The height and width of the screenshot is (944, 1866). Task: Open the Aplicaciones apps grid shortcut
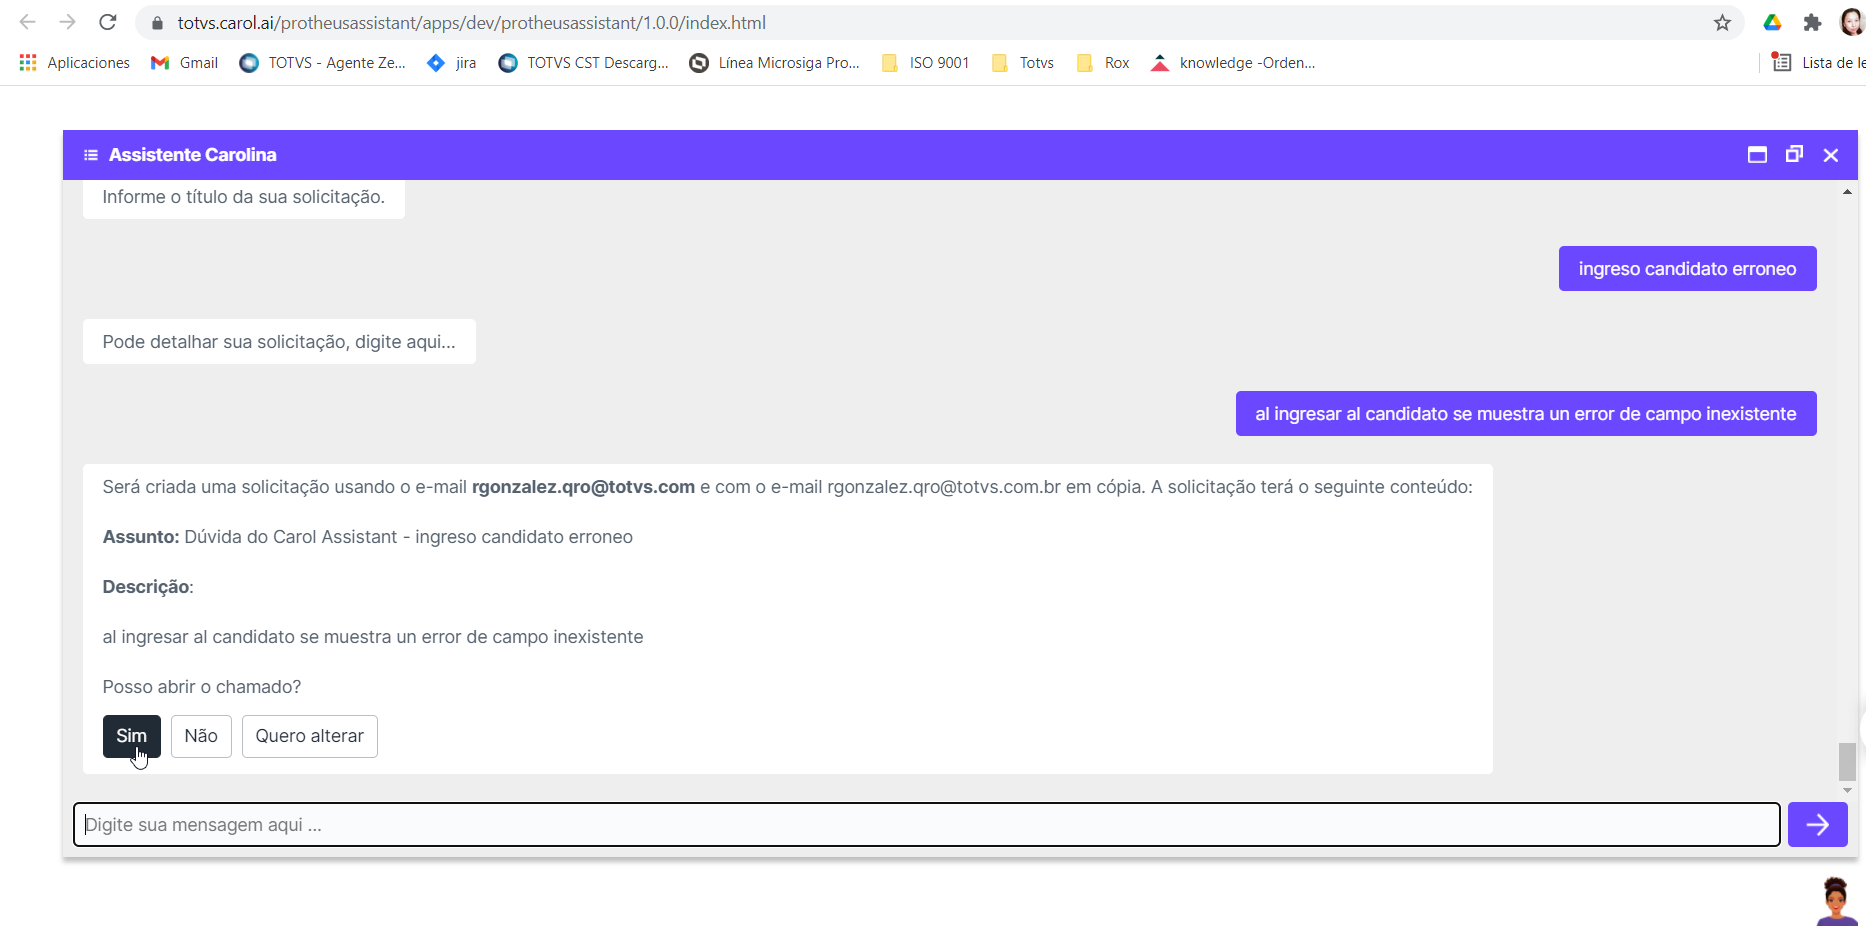click(75, 63)
